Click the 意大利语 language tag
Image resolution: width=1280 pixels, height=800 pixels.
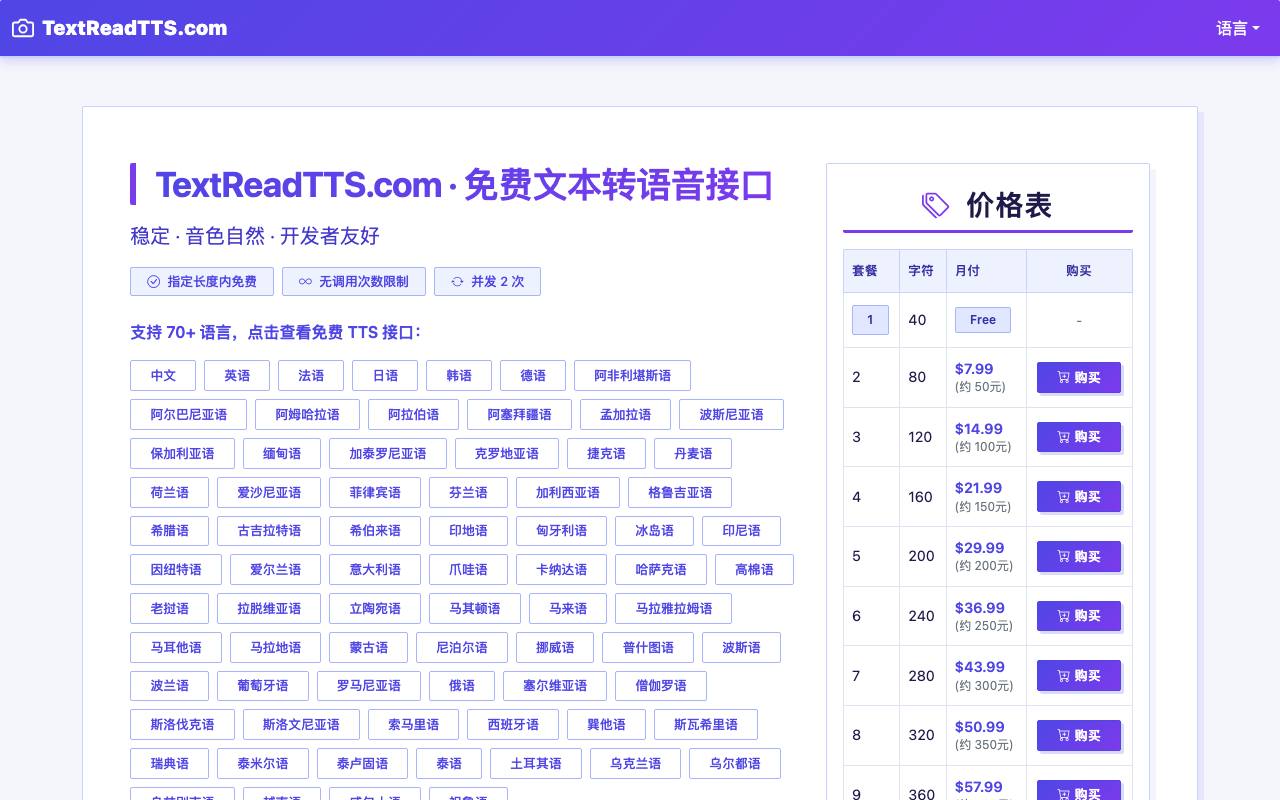click(x=375, y=570)
